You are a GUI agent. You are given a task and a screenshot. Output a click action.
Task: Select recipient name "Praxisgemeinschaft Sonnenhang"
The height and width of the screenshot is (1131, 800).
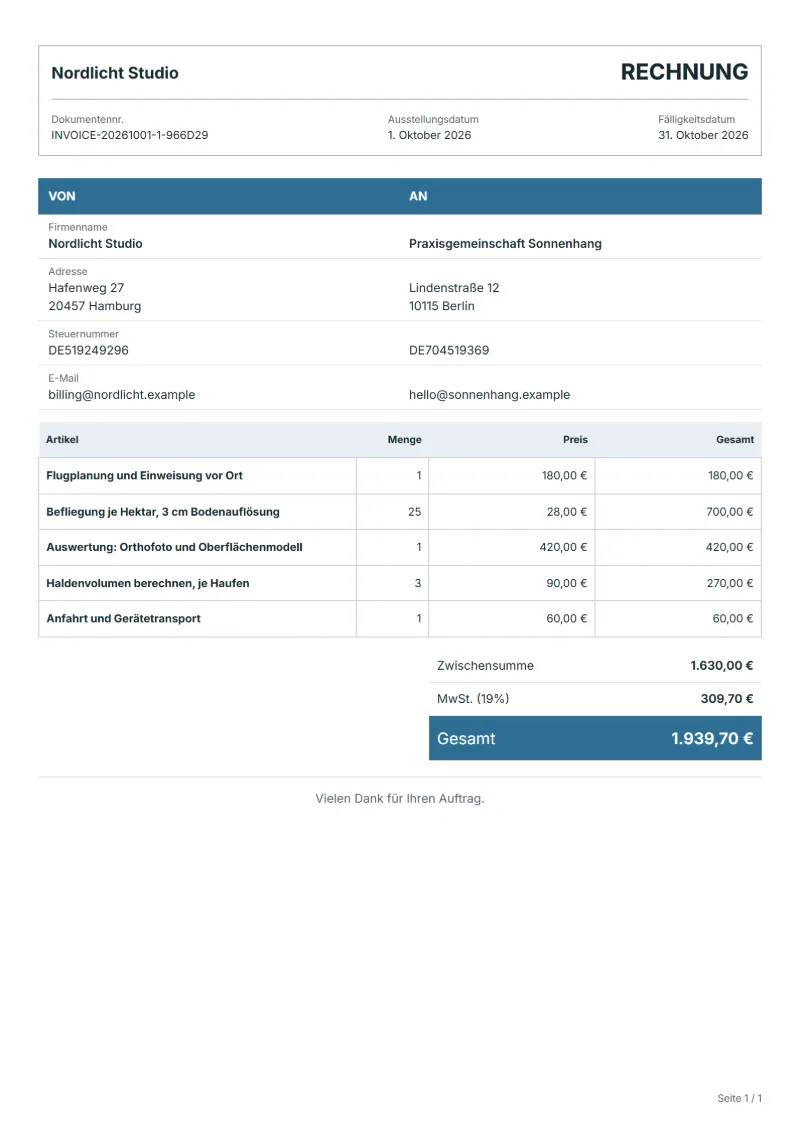[505, 244]
